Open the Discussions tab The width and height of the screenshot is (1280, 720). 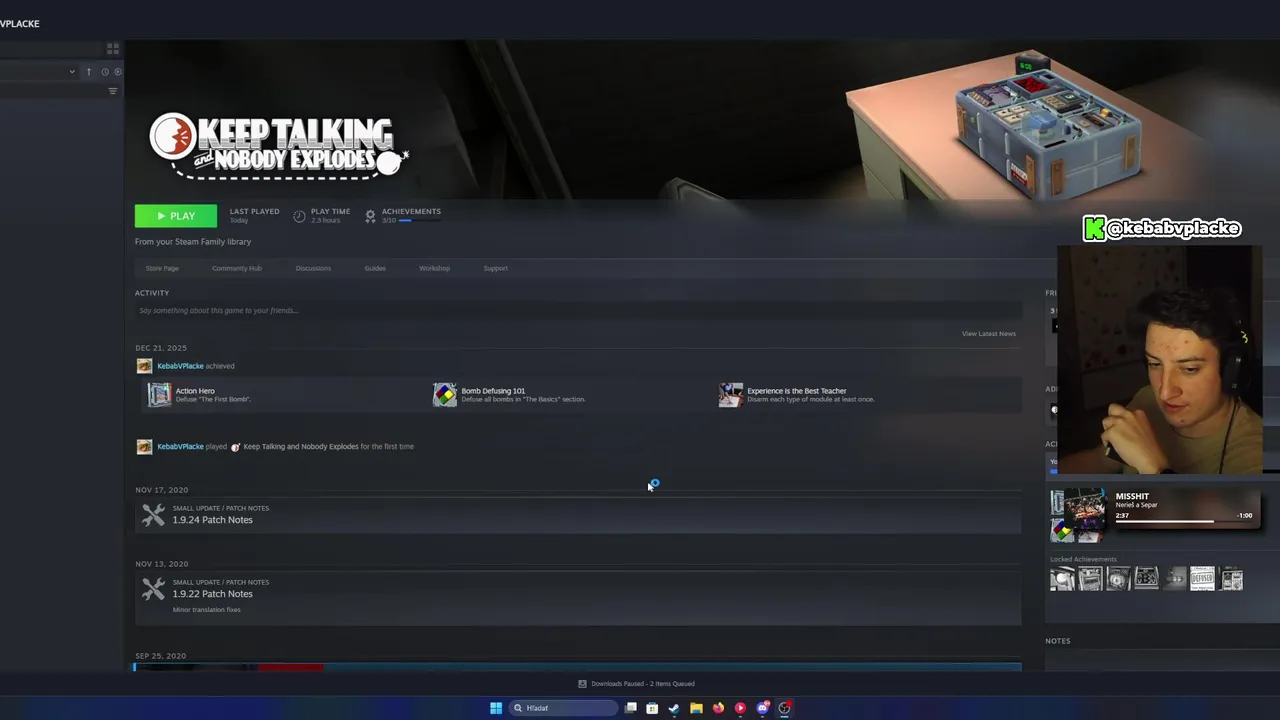click(313, 268)
